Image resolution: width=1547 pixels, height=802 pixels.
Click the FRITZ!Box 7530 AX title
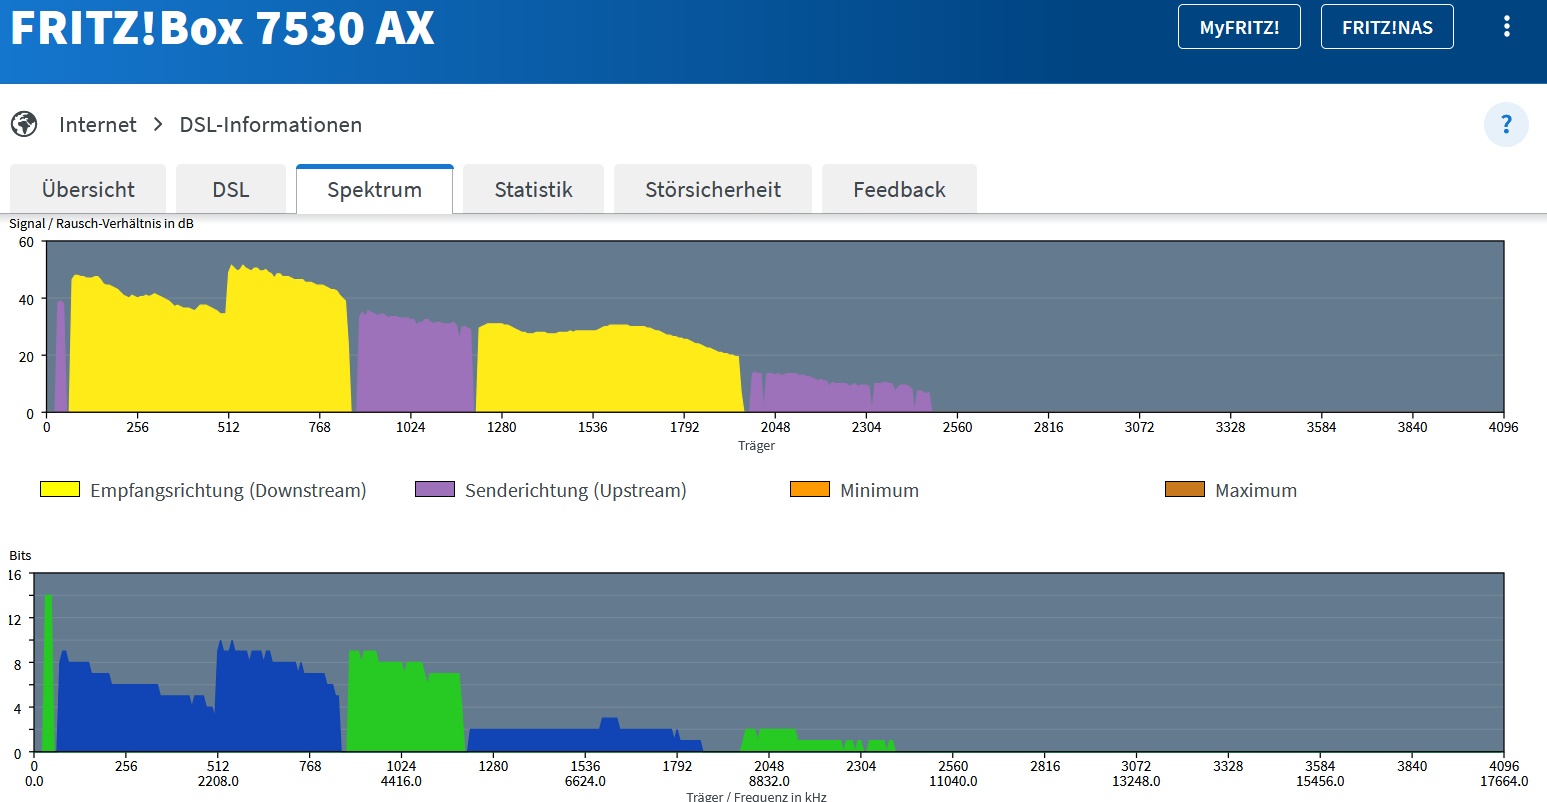click(222, 29)
